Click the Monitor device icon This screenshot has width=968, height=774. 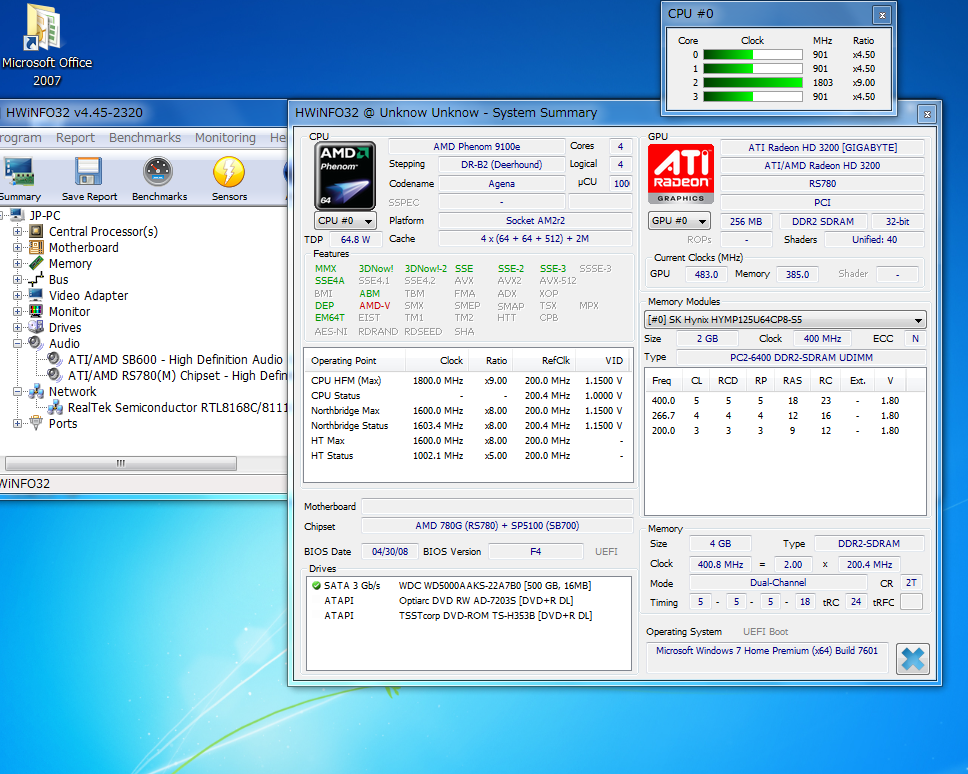(x=35, y=311)
